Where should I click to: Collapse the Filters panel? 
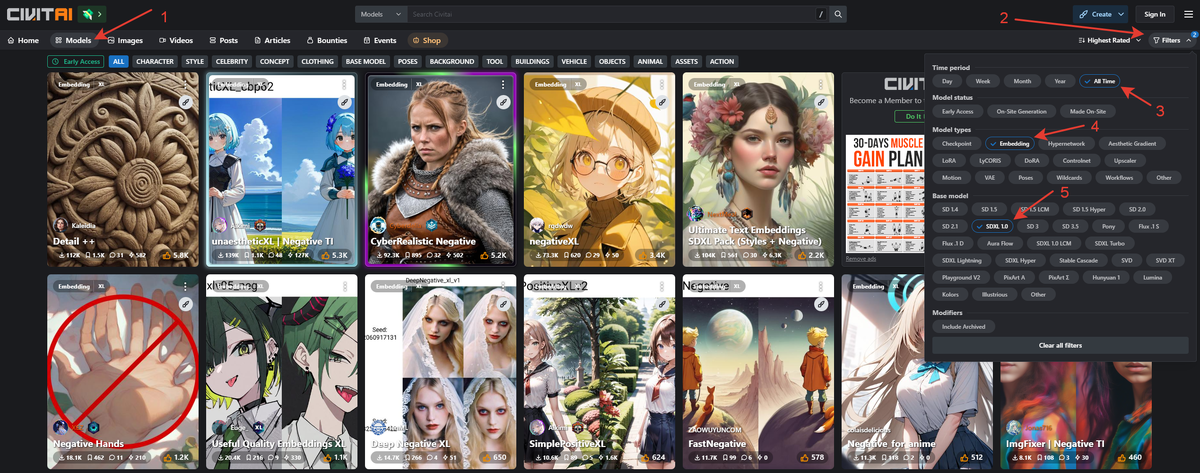click(1172, 40)
